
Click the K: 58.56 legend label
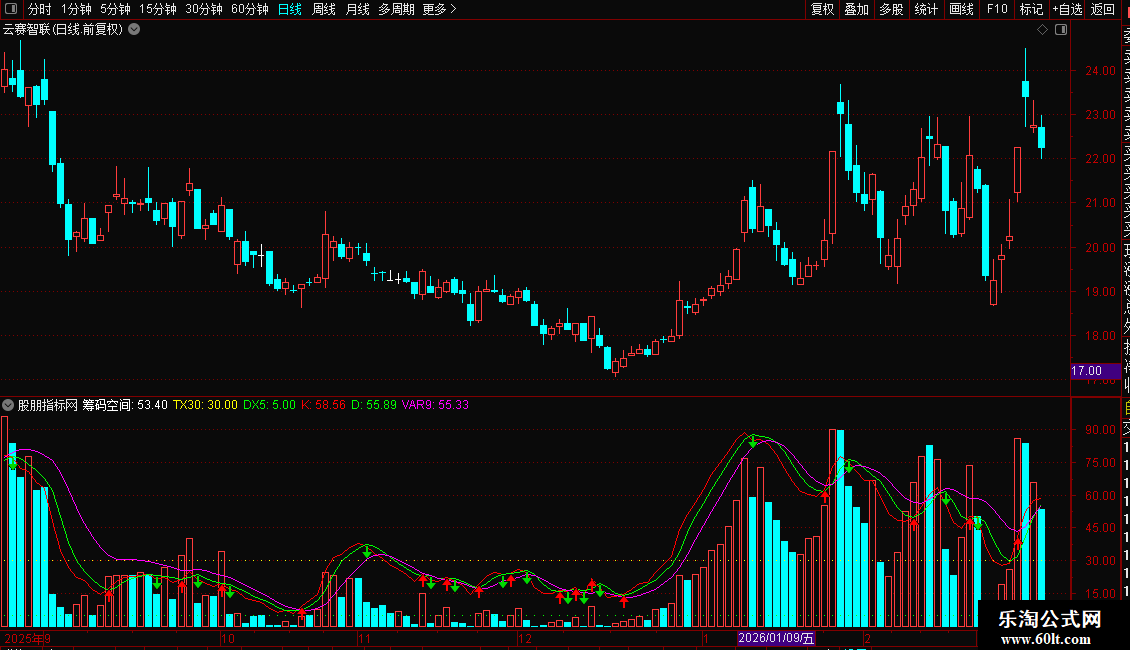click(324, 405)
